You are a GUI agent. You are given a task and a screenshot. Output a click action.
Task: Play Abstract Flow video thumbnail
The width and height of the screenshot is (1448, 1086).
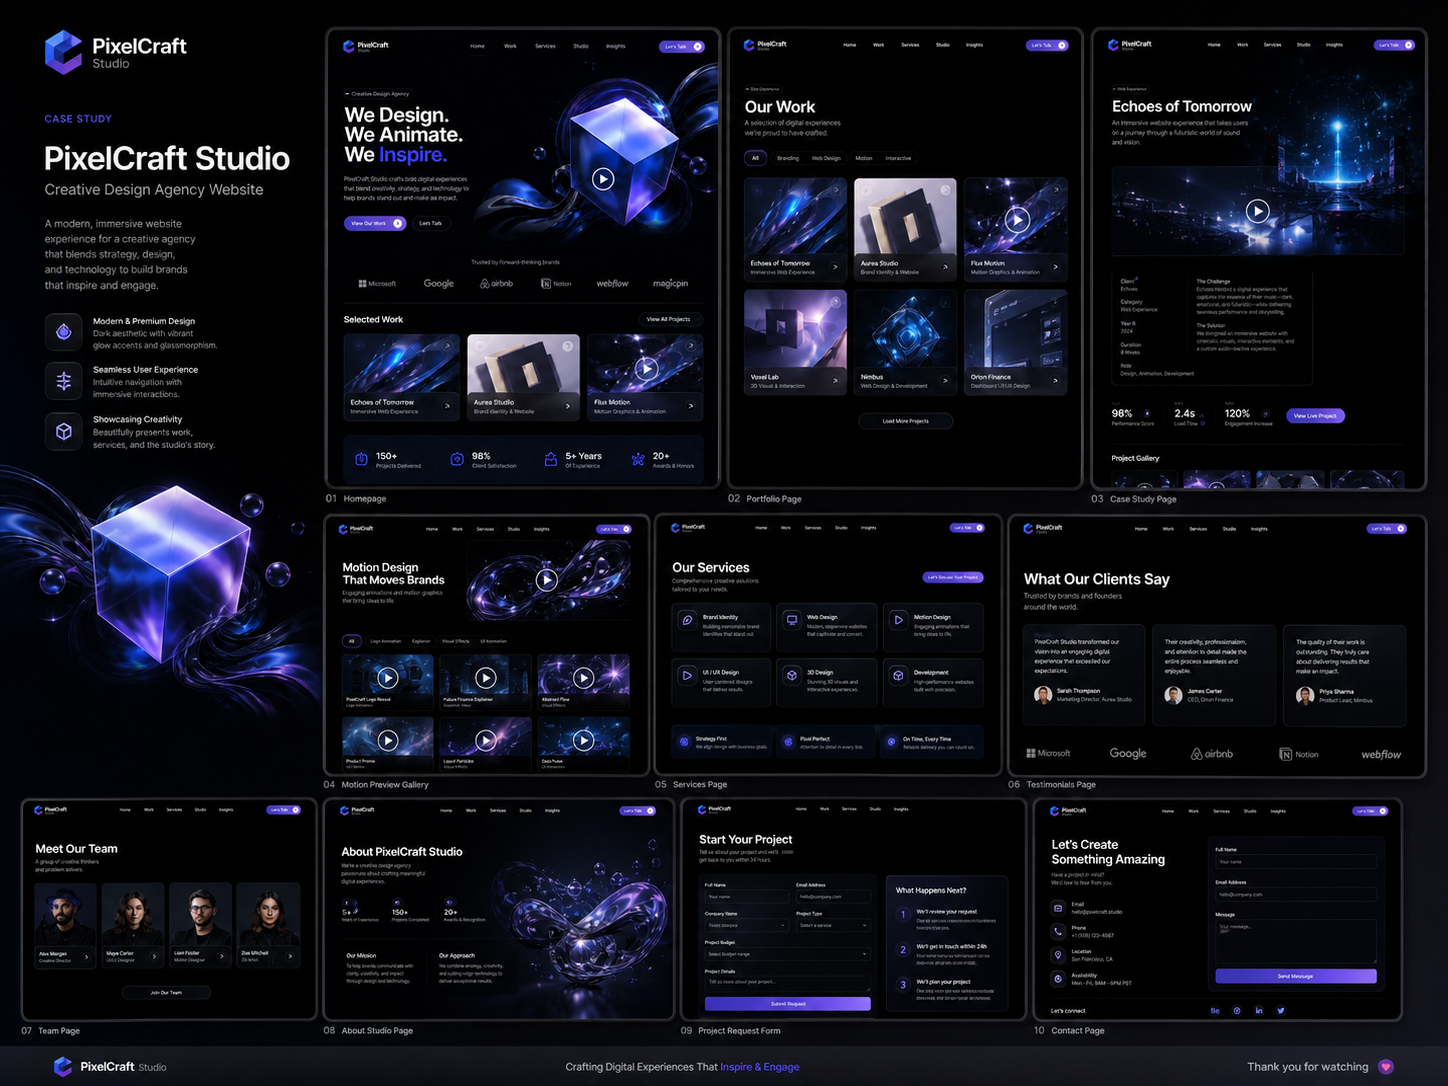[583, 678]
